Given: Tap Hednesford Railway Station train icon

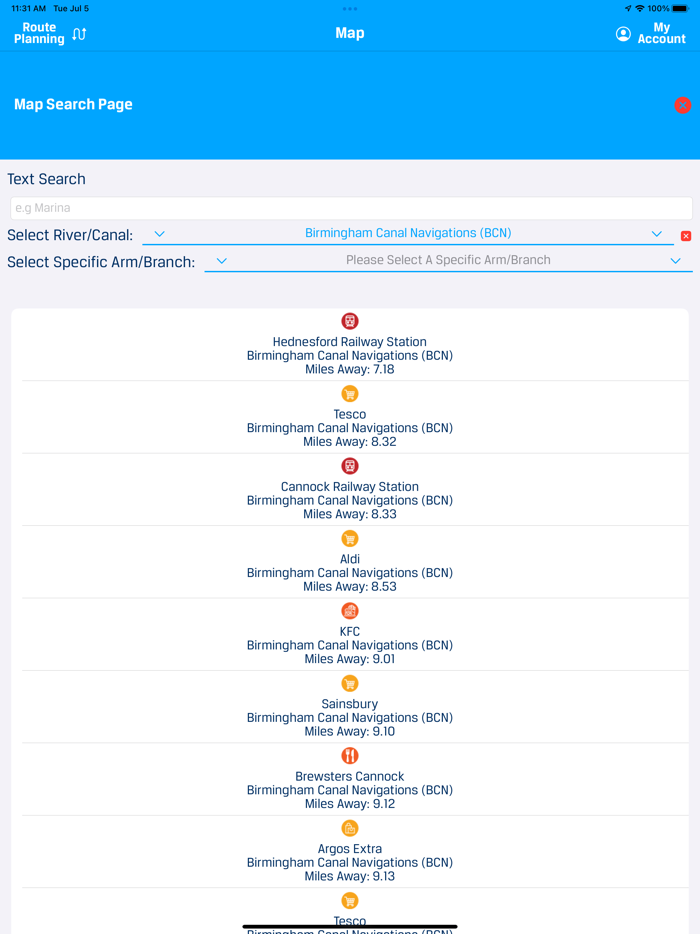Looking at the screenshot, I should (x=350, y=321).
